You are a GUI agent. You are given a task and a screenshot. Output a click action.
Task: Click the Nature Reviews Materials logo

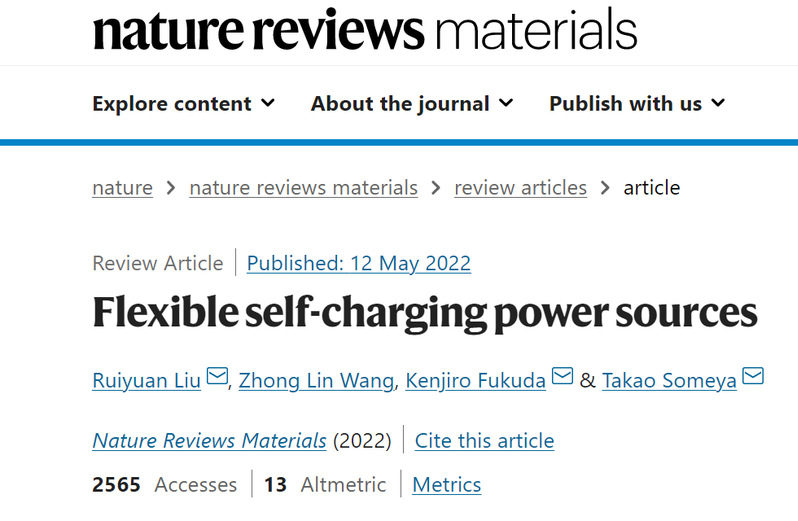(364, 30)
